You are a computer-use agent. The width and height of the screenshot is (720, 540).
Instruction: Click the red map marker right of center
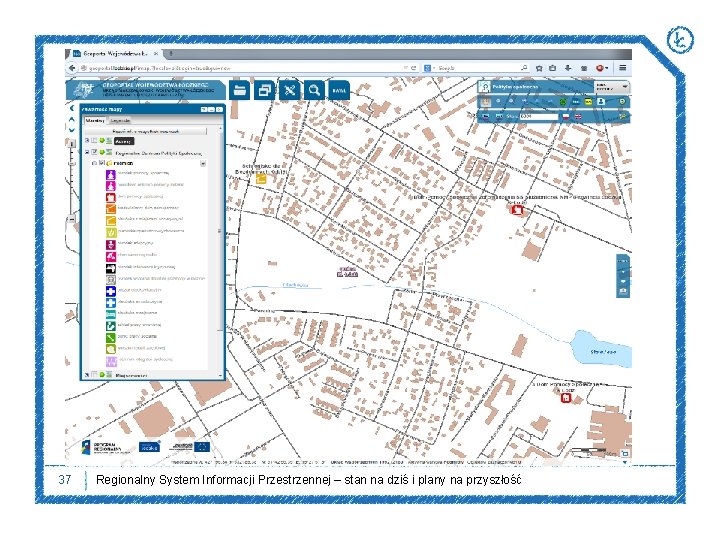[518, 210]
